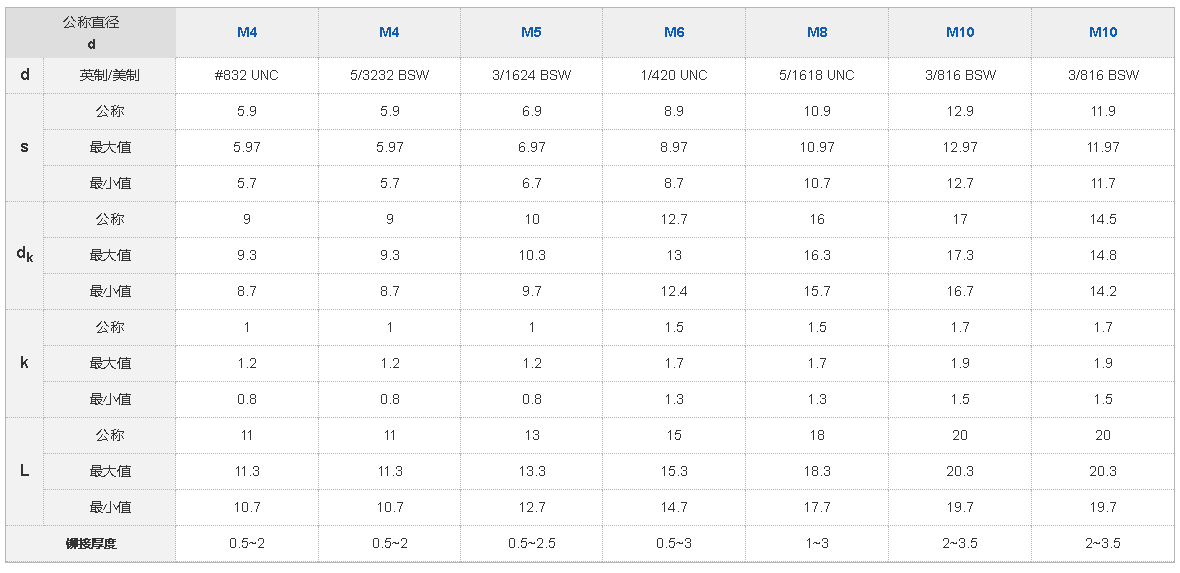Click the M10 header above 11.9 value
Image resolution: width=1180 pixels, height=573 pixels.
[x=1103, y=32]
